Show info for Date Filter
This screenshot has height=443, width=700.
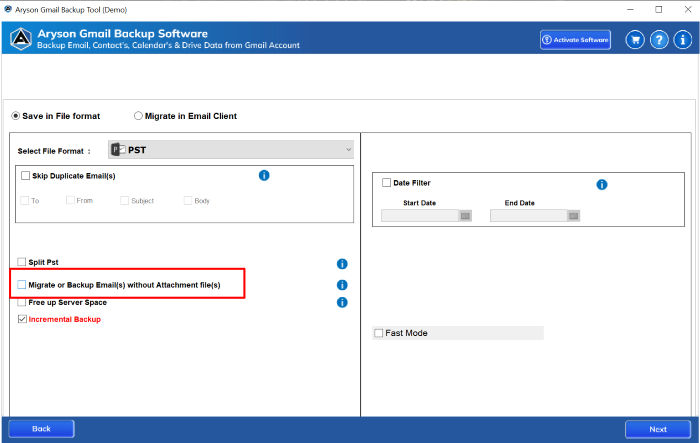(x=602, y=184)
